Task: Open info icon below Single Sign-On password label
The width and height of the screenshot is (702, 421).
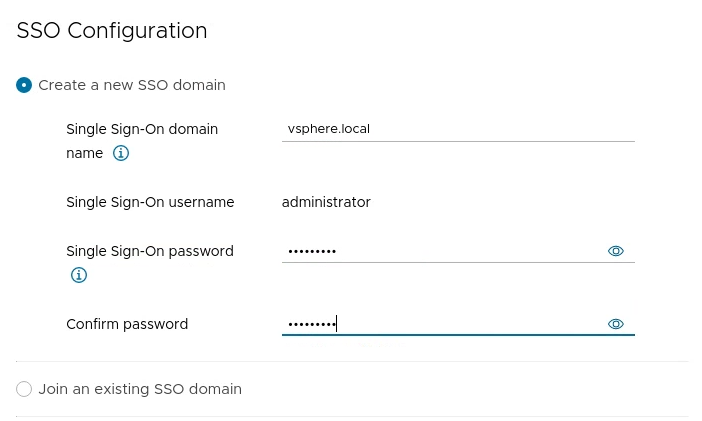Action: [79, 275]
